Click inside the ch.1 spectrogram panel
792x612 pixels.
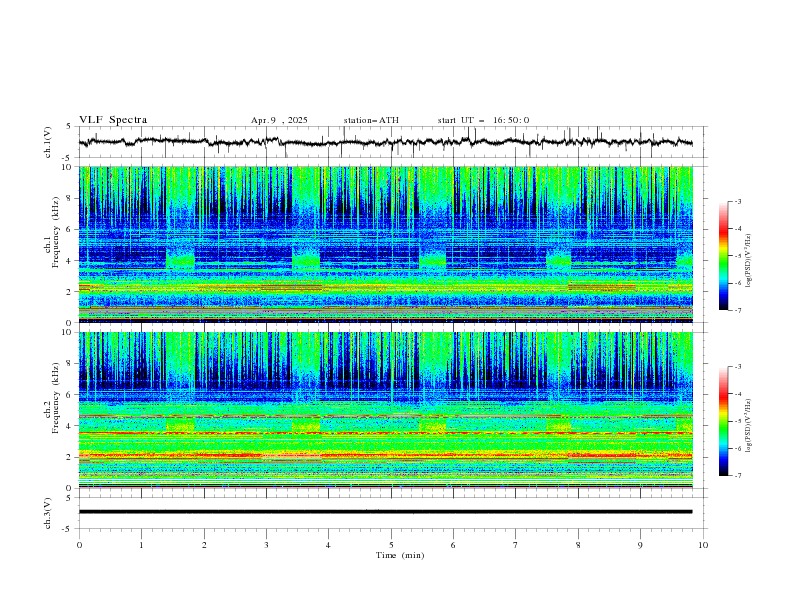point(385,244)
